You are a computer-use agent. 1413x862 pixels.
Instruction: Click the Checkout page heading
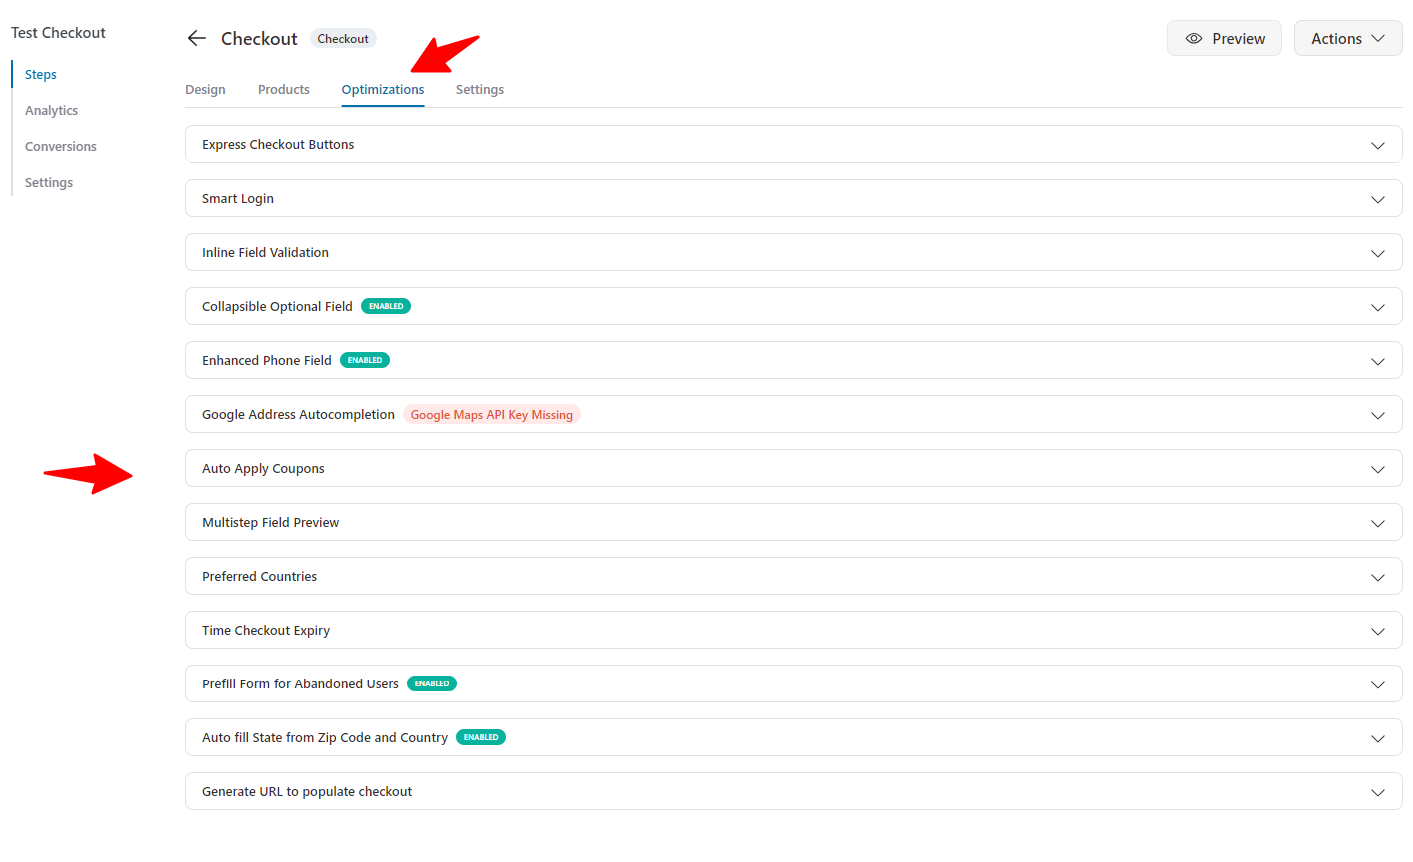(x=259, y=38)
